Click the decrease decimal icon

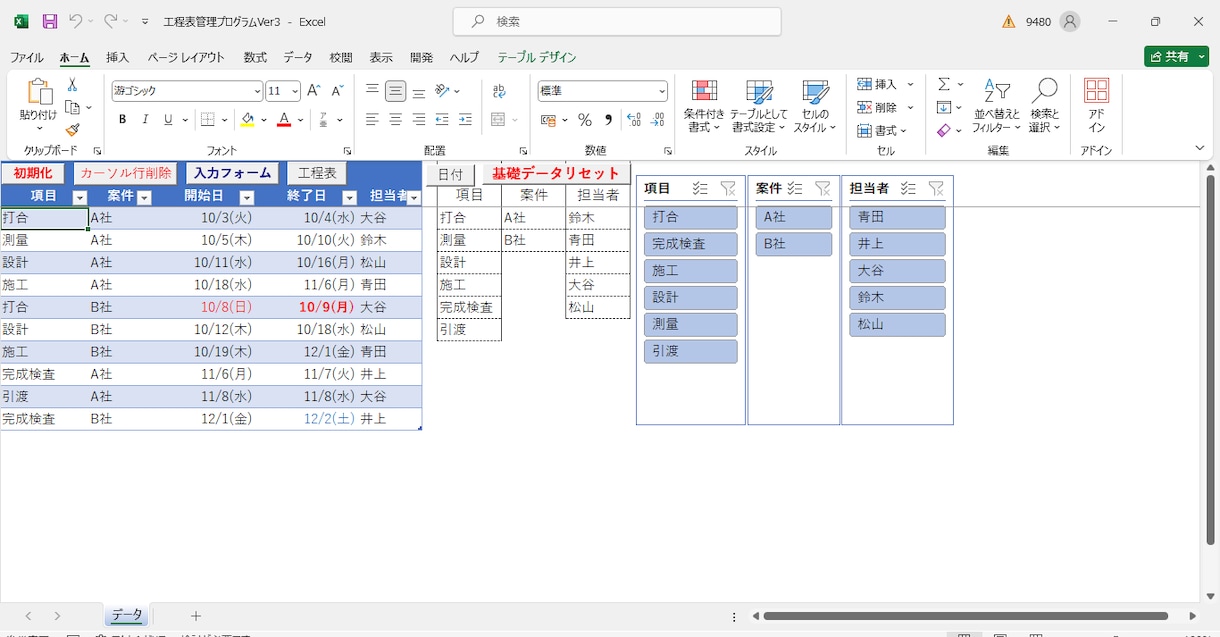click(x=657, y=120)
